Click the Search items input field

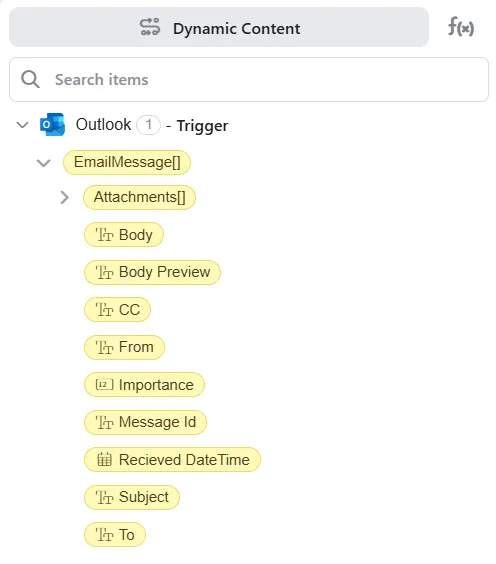[249, 79]
